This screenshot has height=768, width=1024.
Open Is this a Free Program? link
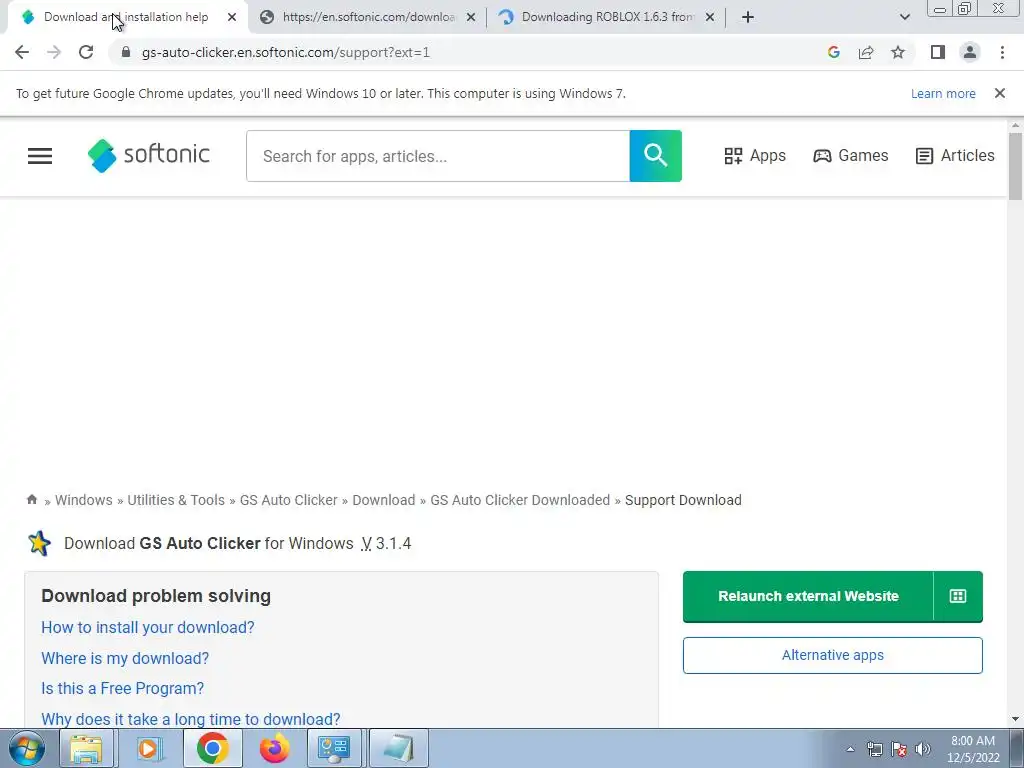click(x=122, y=688)
